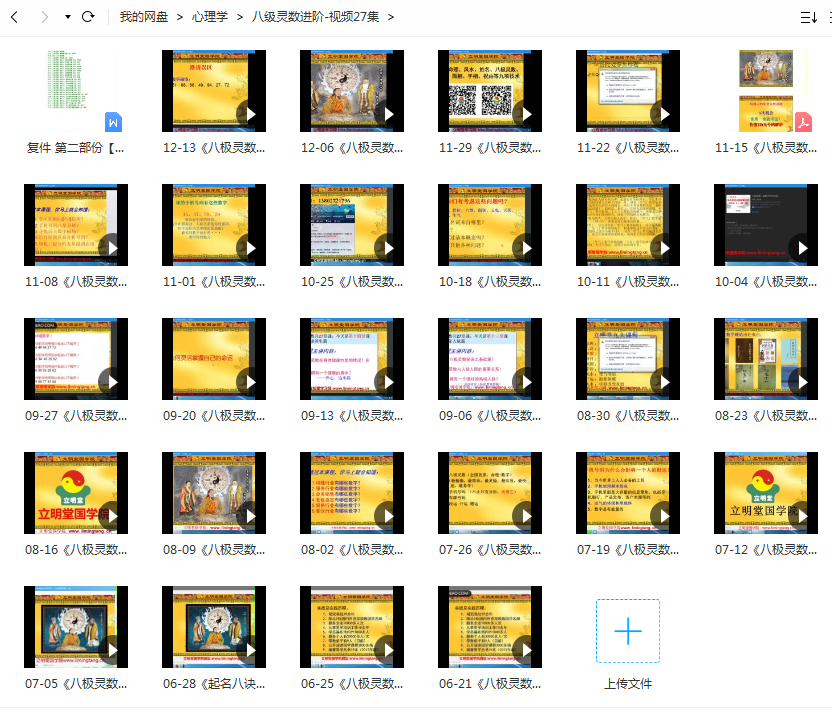Open navigation history dropdown arrow
Screen dimensions: 832x717
pos(68,17)
